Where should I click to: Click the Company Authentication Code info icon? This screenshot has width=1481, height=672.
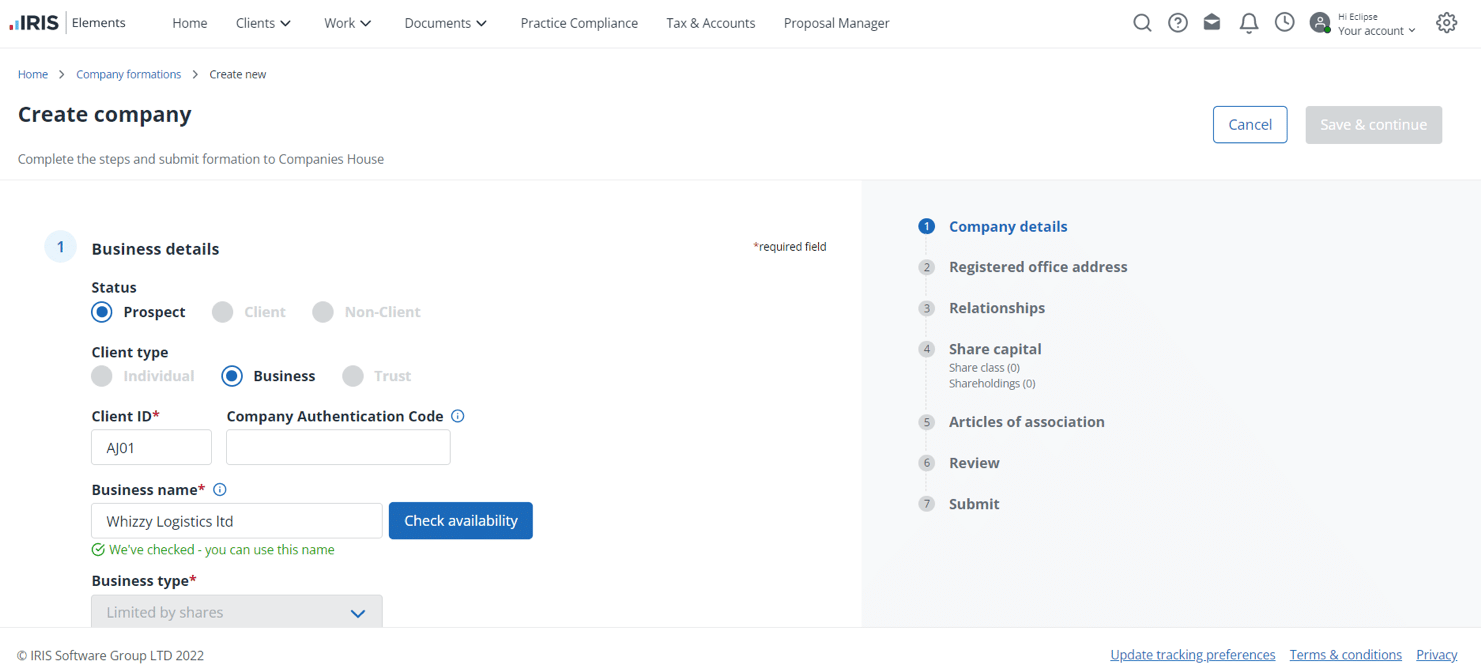(x=458, y=416)
